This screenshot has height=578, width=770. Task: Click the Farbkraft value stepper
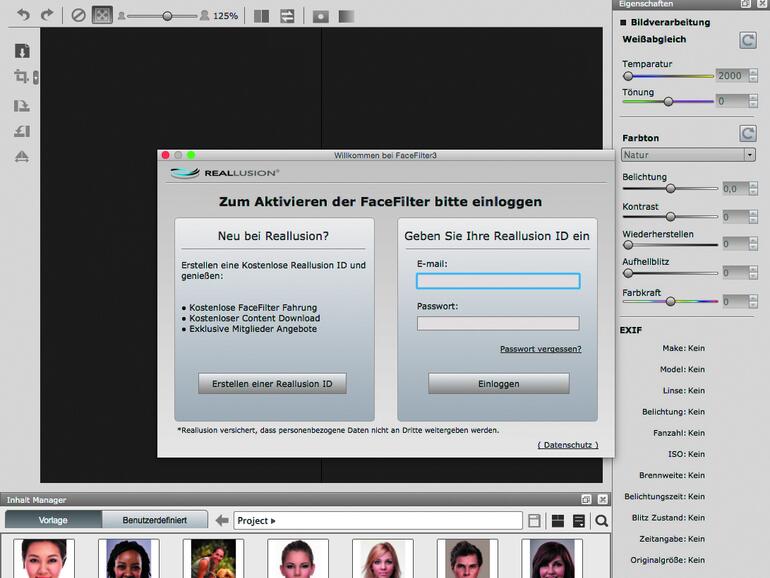coord(753,302)
